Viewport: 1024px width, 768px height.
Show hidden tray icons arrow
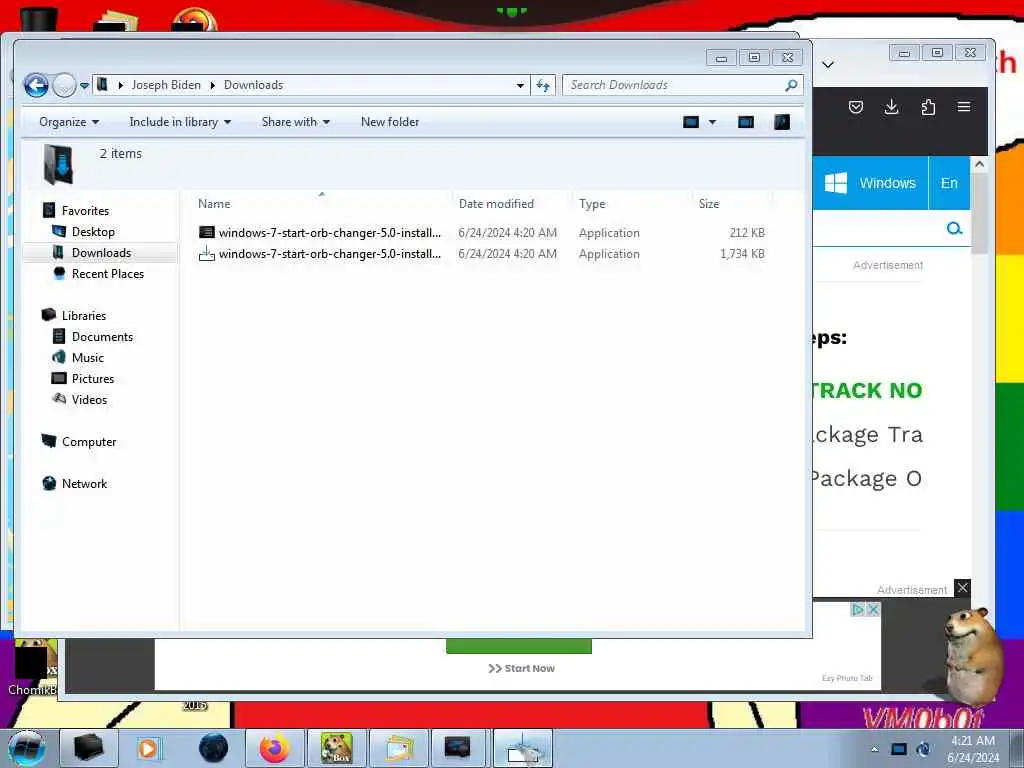pos(874,749)
